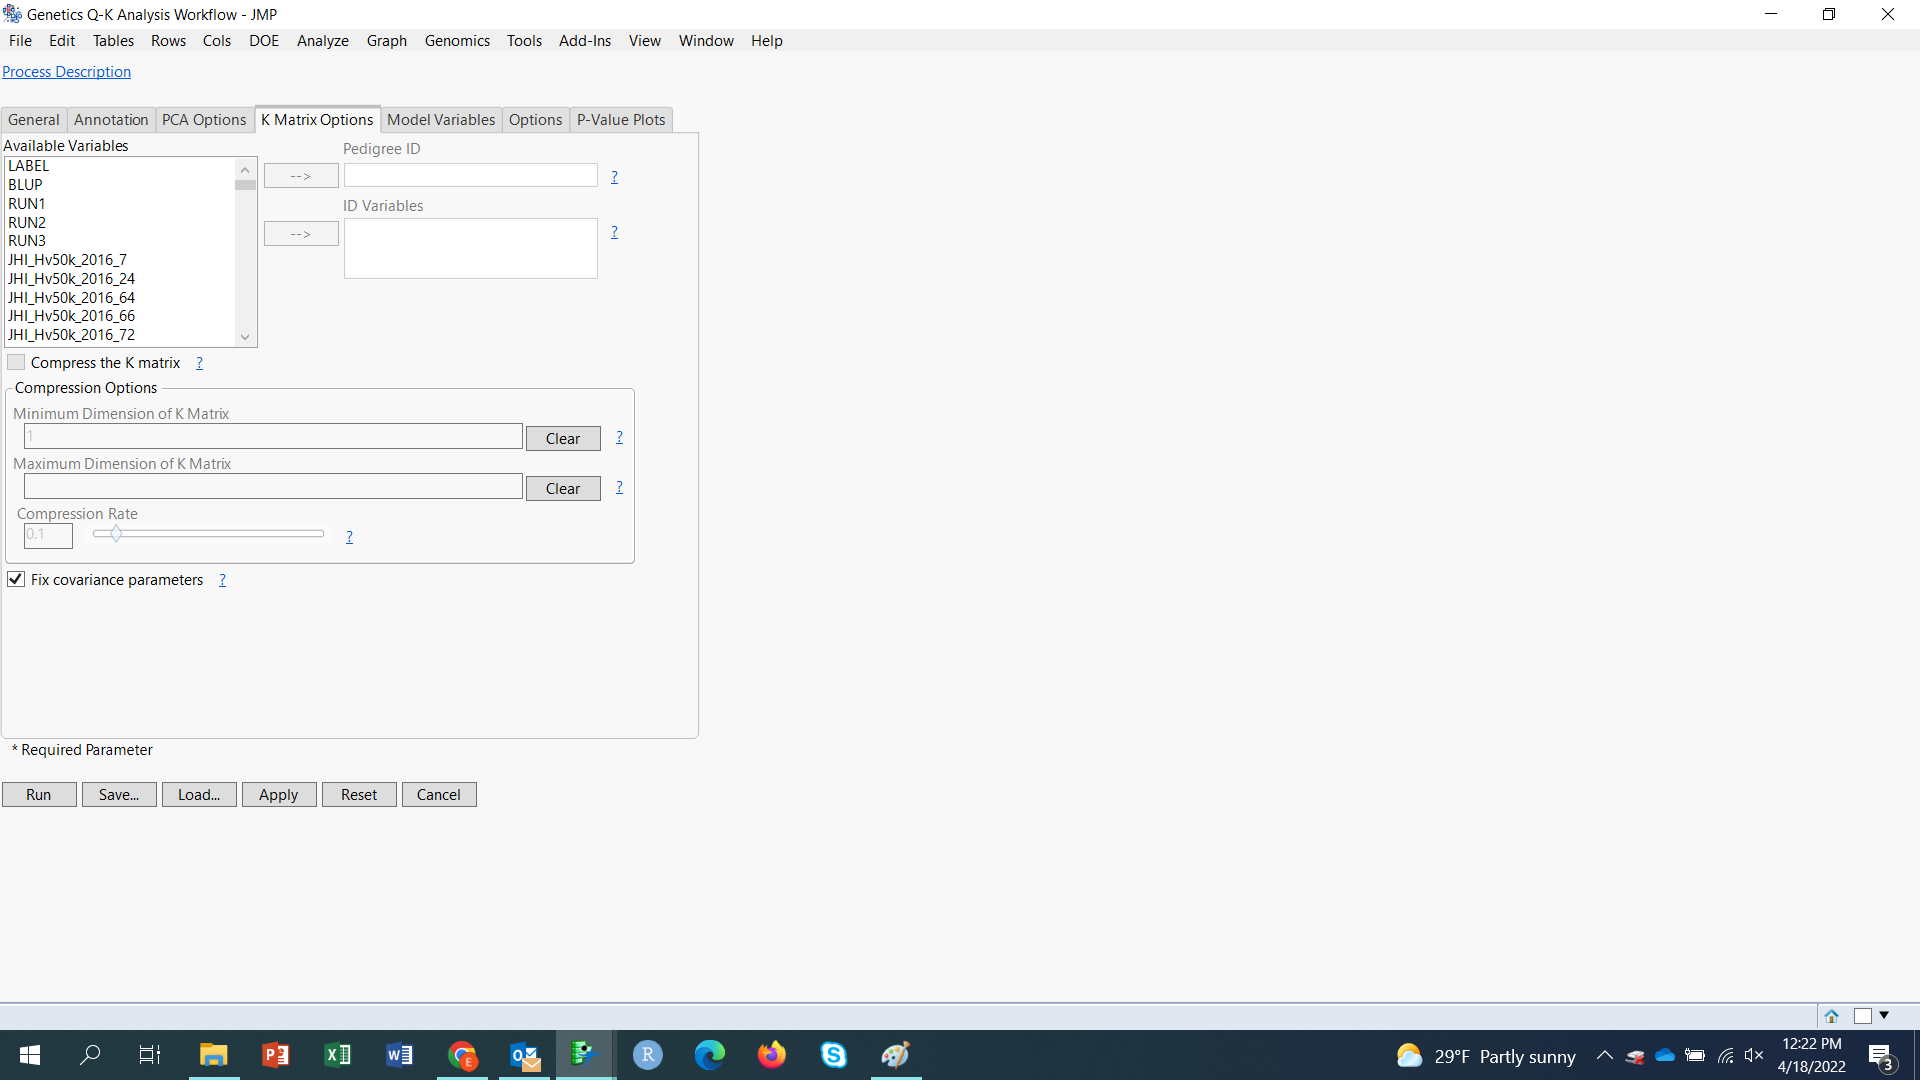Open JMP Genomics taskbar icon
The width and height of the screenshot is (1920, 1080).
pyautogui.click(x=585, y=1055)
